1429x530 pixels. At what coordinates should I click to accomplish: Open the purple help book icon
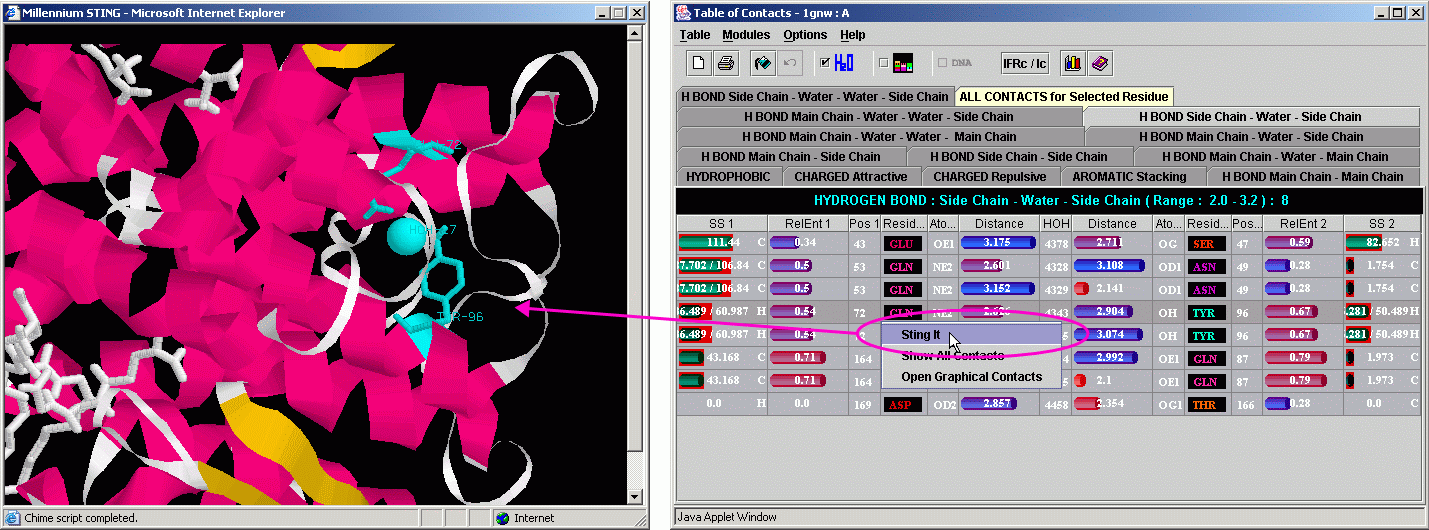point(1099,63)
